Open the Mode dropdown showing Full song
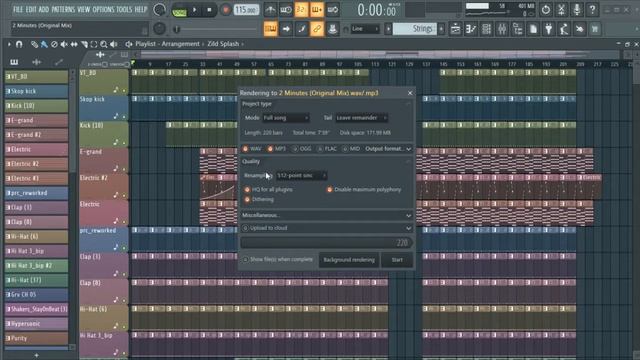This screenshot has width=640, height=360. 285,118
